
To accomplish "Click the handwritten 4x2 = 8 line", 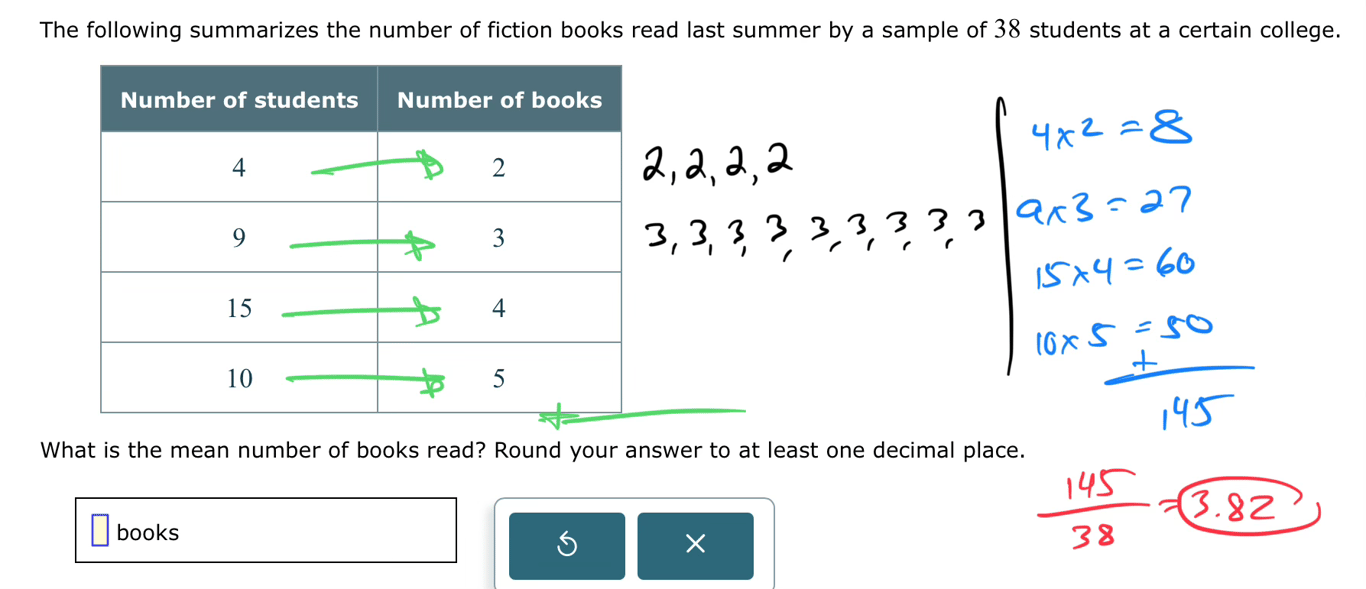I will click(1108, 131).
